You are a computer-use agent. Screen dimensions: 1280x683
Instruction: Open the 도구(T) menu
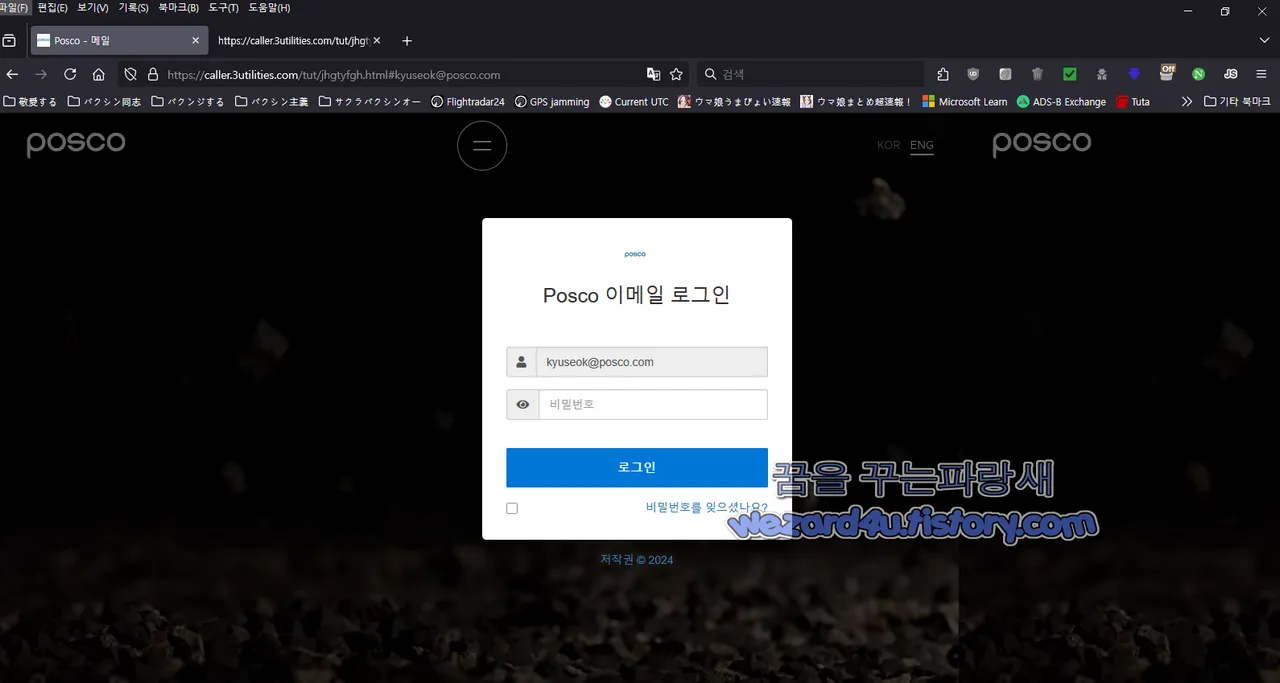[223, 8]
